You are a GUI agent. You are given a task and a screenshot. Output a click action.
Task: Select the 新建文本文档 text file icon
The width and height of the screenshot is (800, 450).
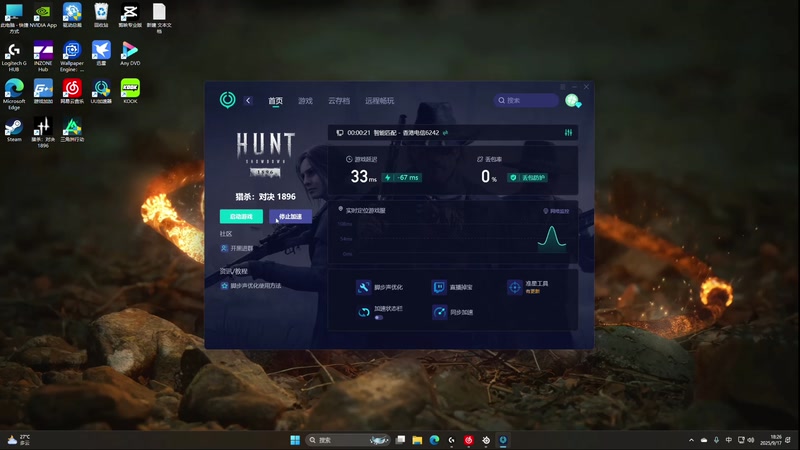(x=159, y=18)
